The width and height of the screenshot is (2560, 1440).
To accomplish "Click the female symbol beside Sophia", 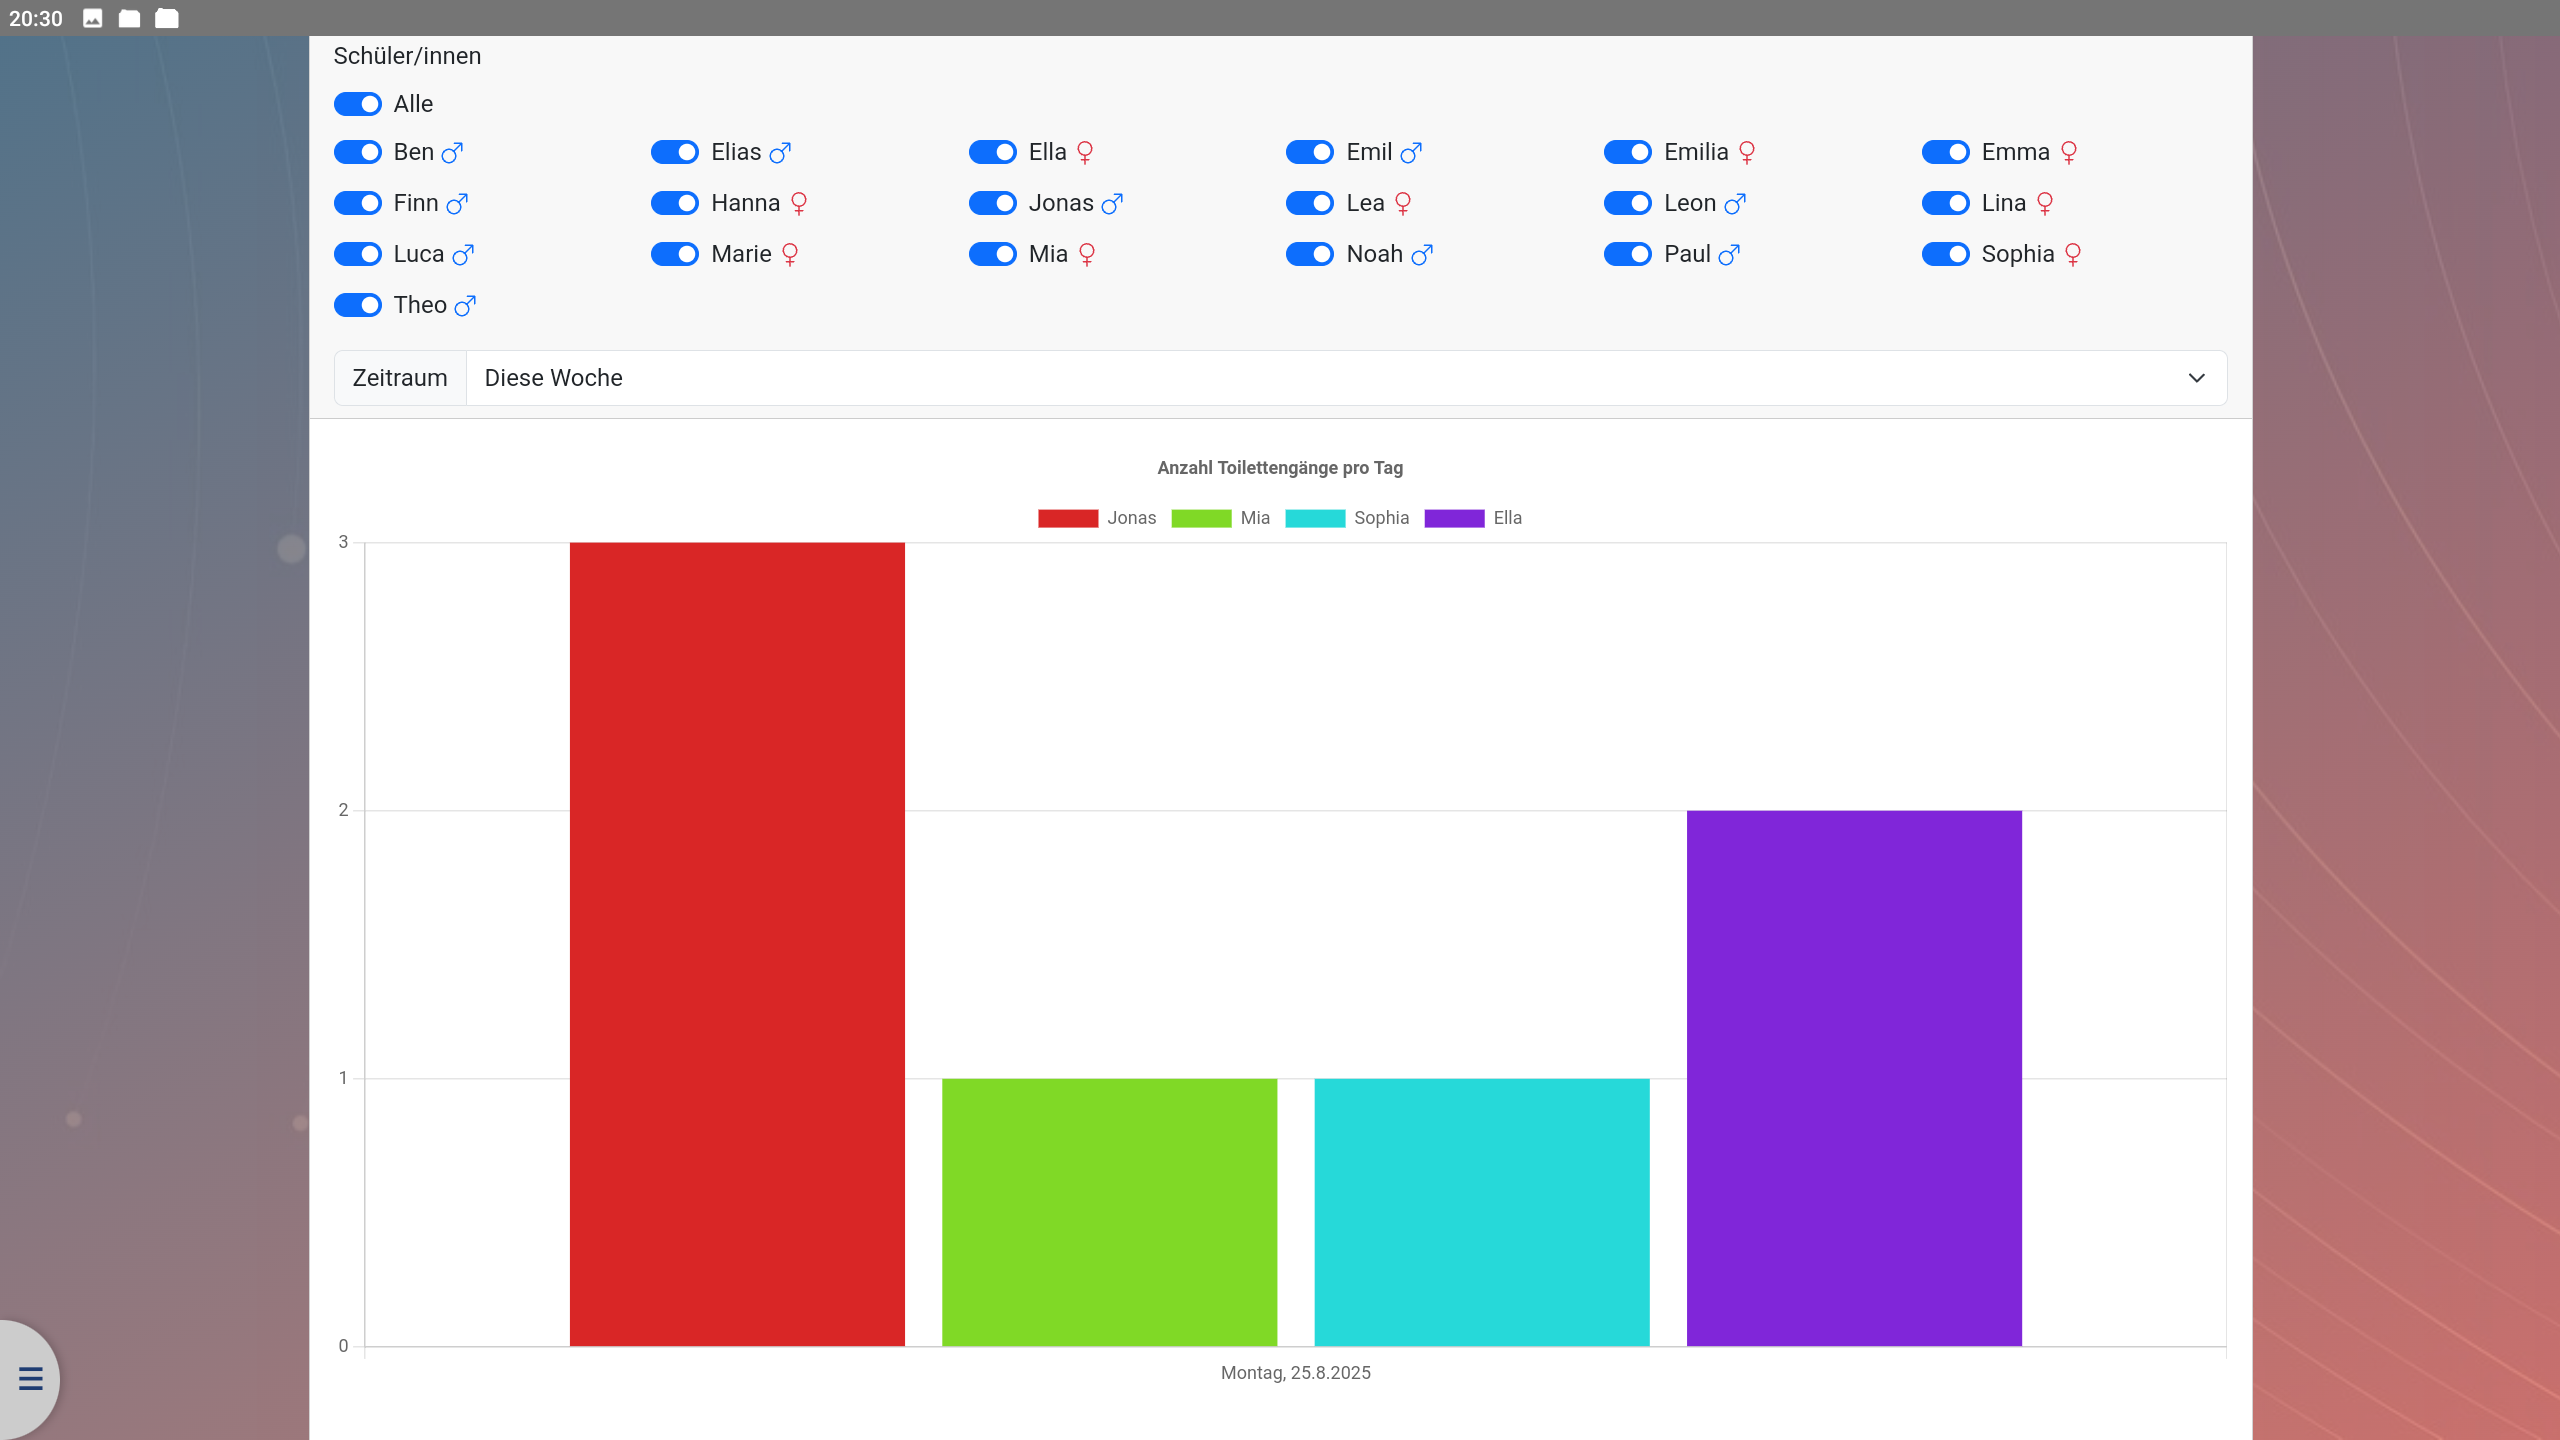I will [2073, 255].
